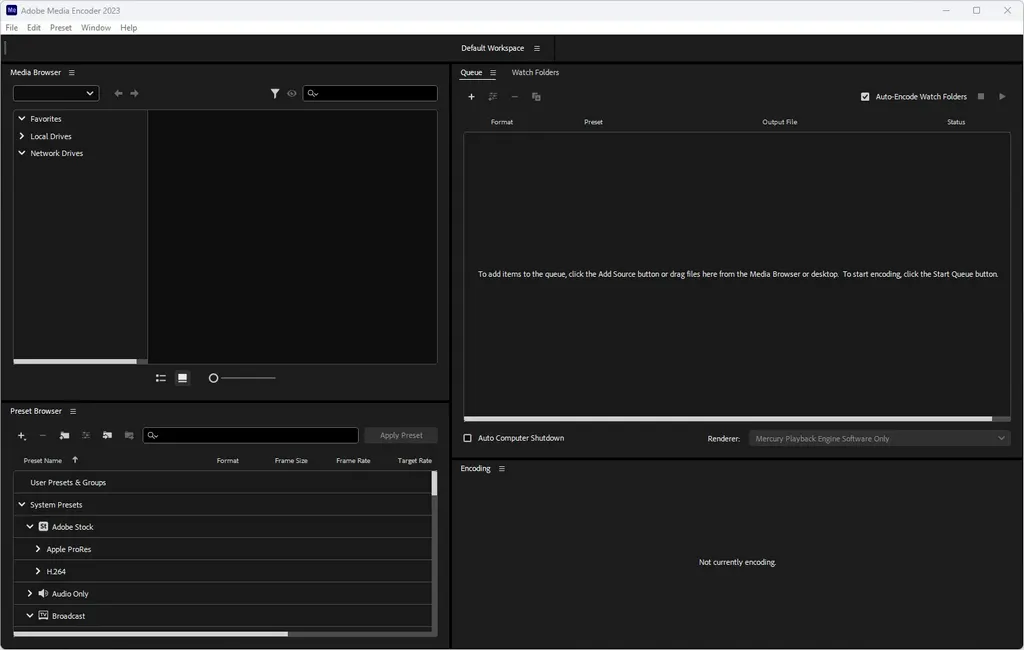Screen dimensions: 1024x650
Task: Collapse the Broadcast preset group
Action: 29,615
